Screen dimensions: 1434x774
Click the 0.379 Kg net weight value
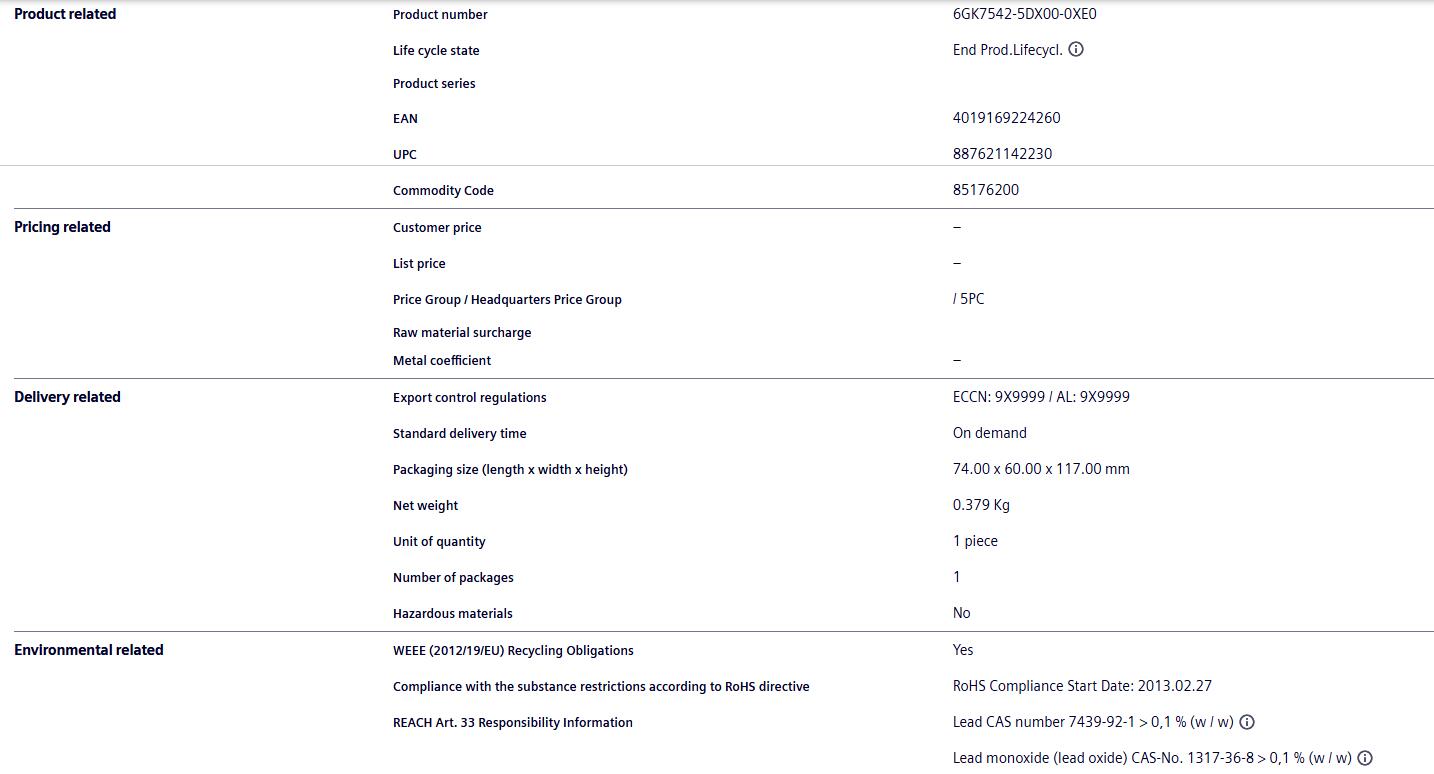coord(981,505)
